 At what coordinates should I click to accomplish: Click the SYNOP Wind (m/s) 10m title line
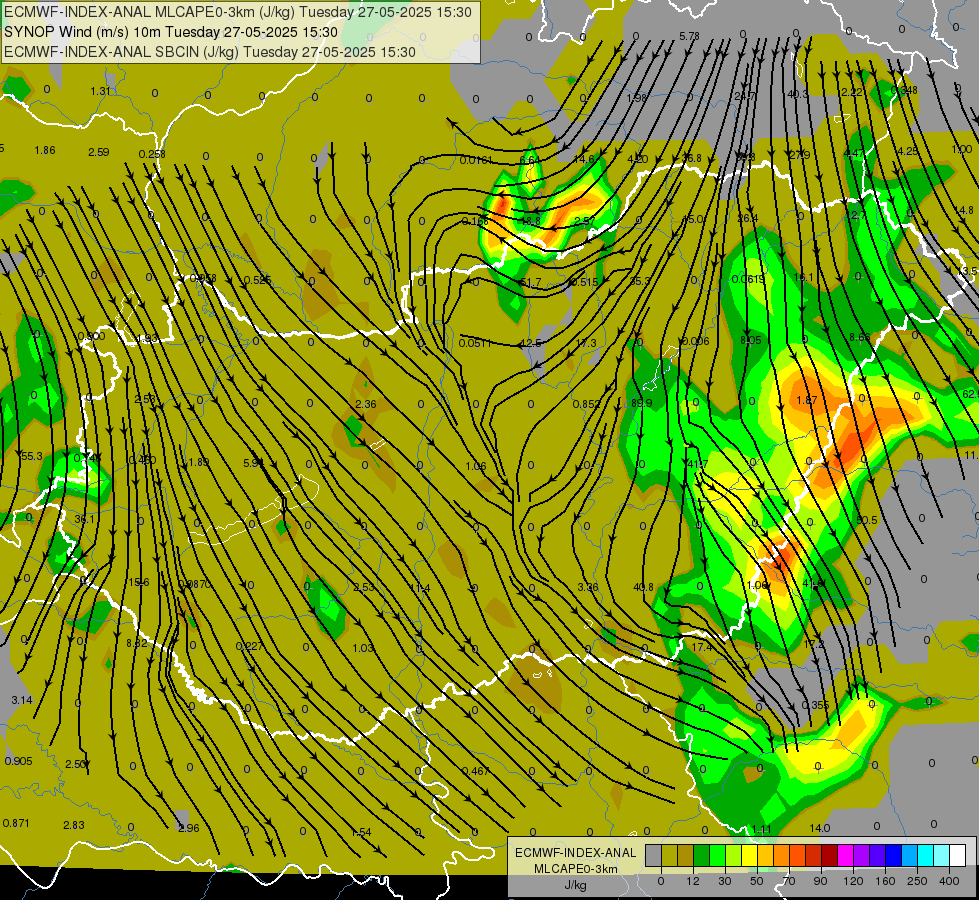tap(171, 32)
